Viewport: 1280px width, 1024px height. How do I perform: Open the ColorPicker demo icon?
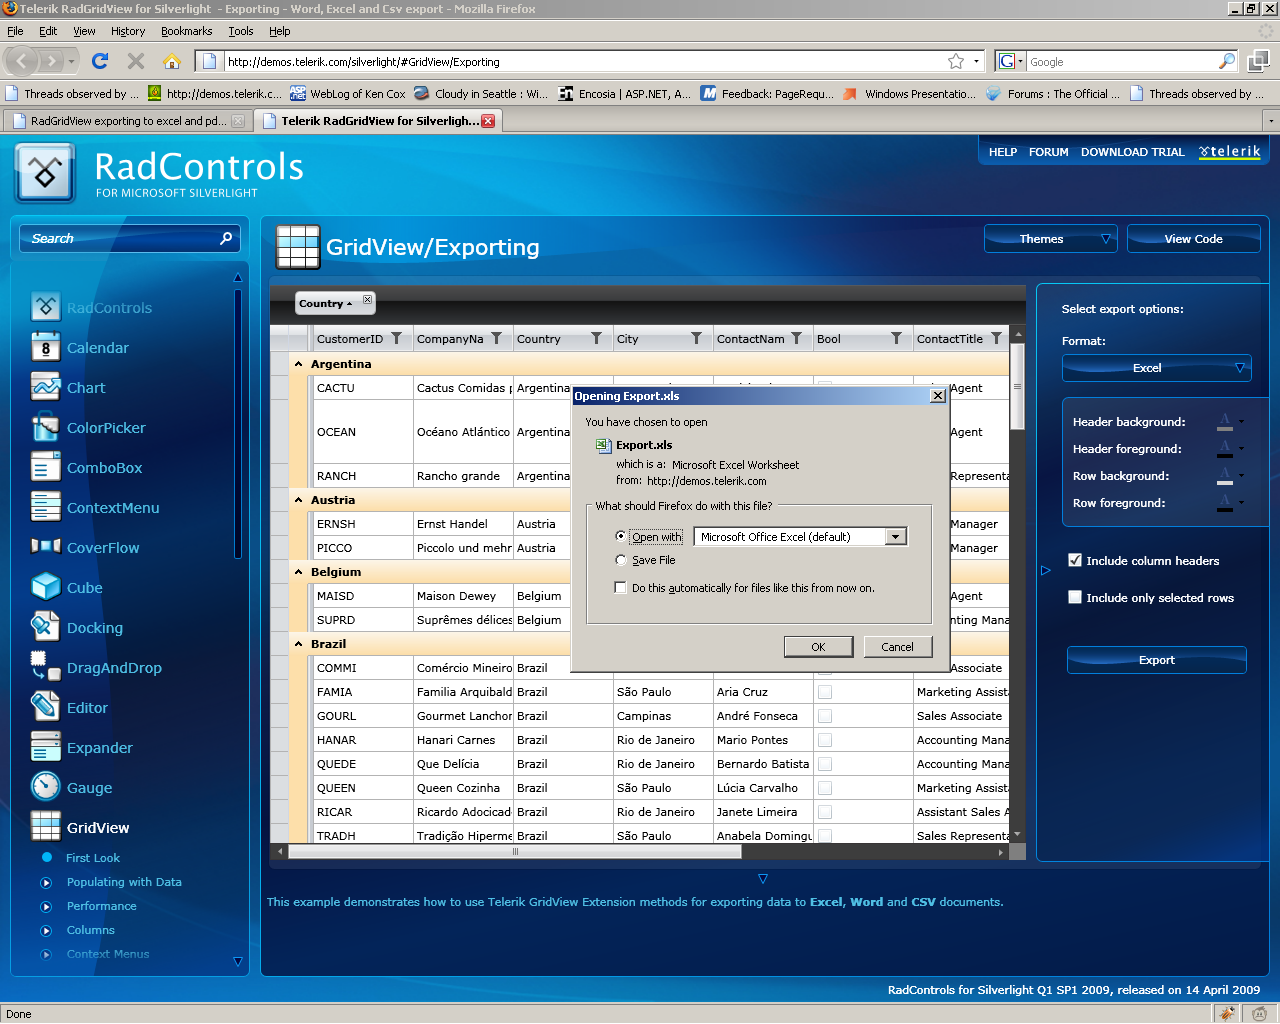click(45, 427)
